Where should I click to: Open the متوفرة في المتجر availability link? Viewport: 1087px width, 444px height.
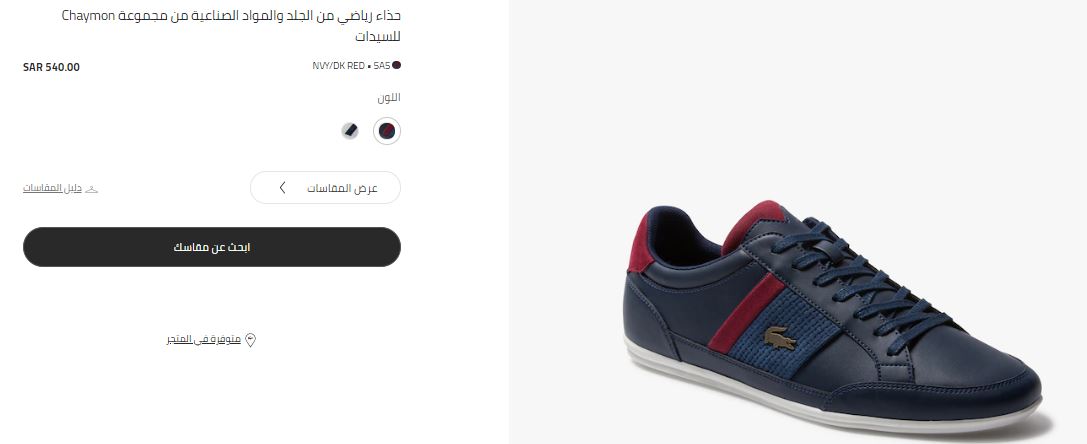pyautogui.click(x=204, y=340)
